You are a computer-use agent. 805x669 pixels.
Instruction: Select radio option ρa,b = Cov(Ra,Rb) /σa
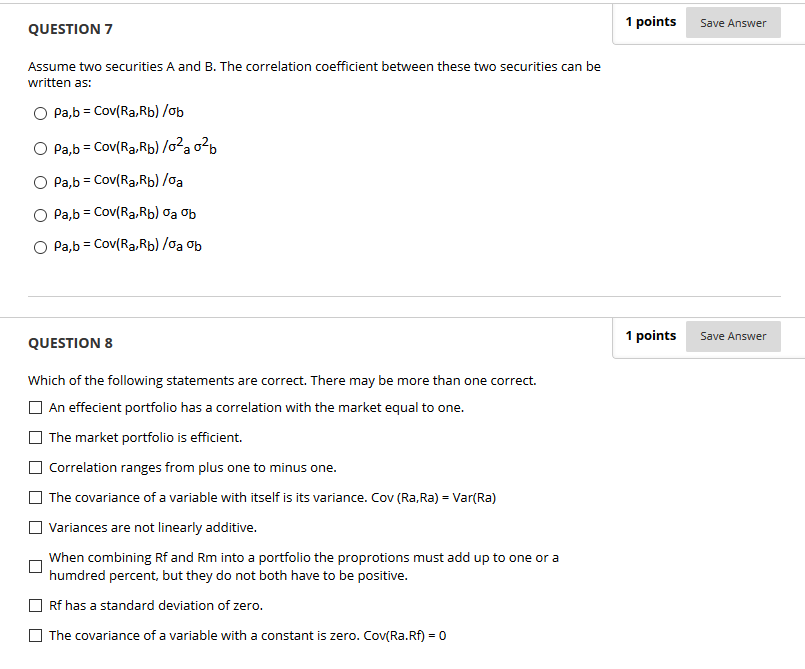tap(40, 181)
